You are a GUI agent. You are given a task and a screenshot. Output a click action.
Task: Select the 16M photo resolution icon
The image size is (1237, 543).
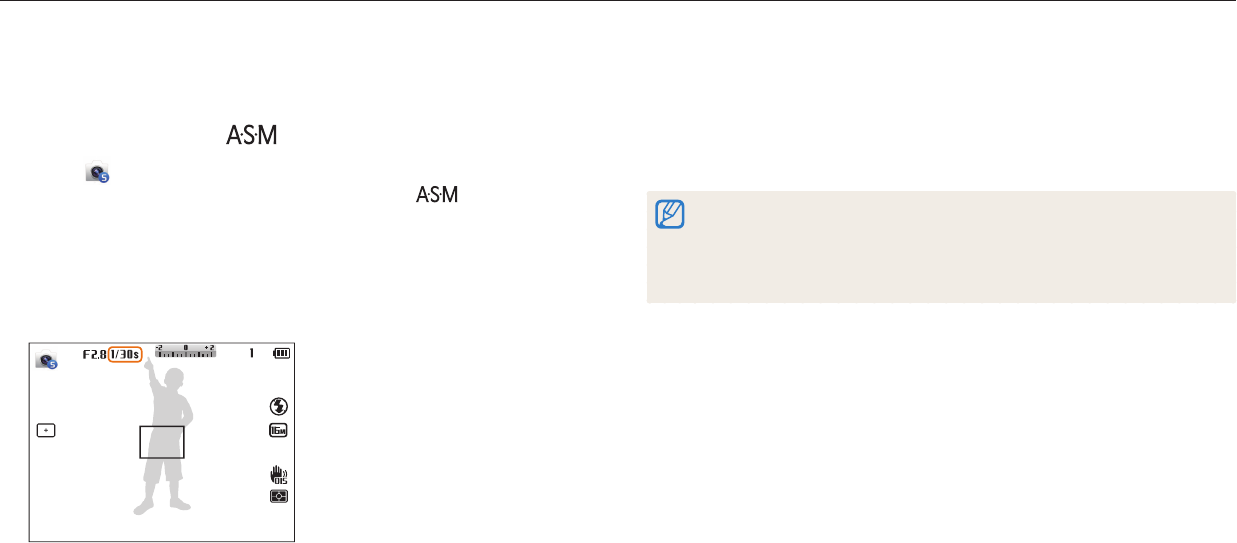tap(279, 431)
